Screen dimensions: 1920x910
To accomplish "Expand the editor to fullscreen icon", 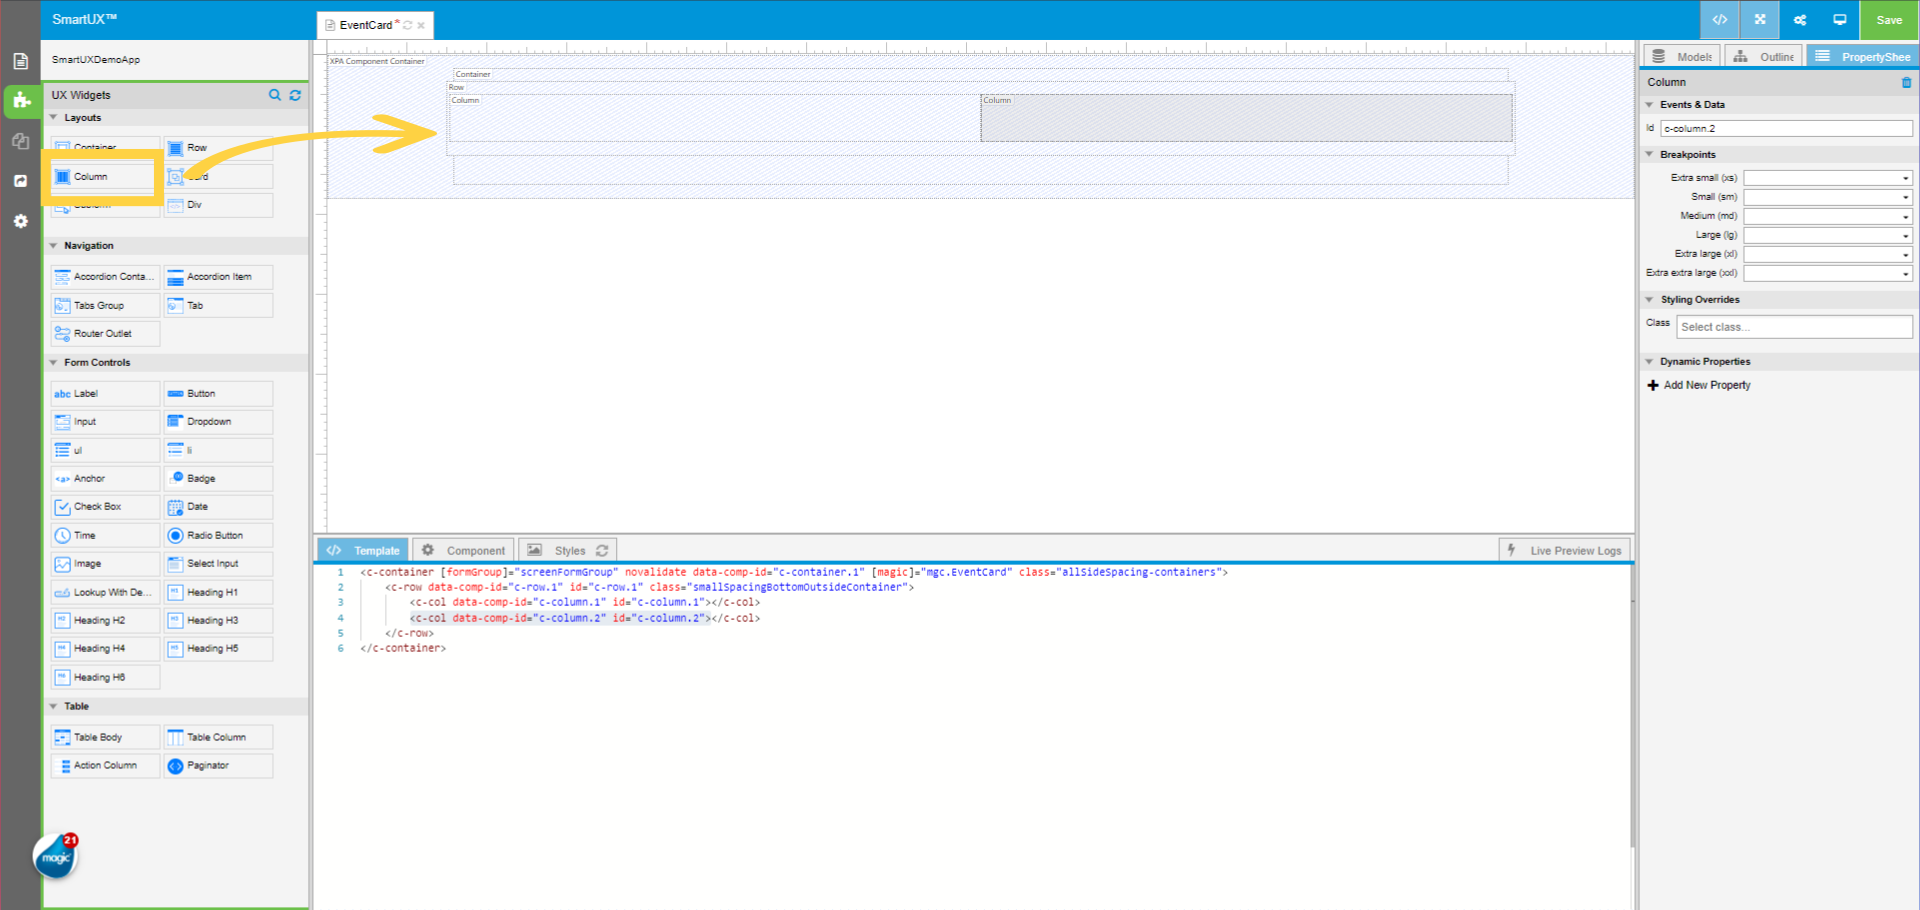I will [x=1759, y=20].
